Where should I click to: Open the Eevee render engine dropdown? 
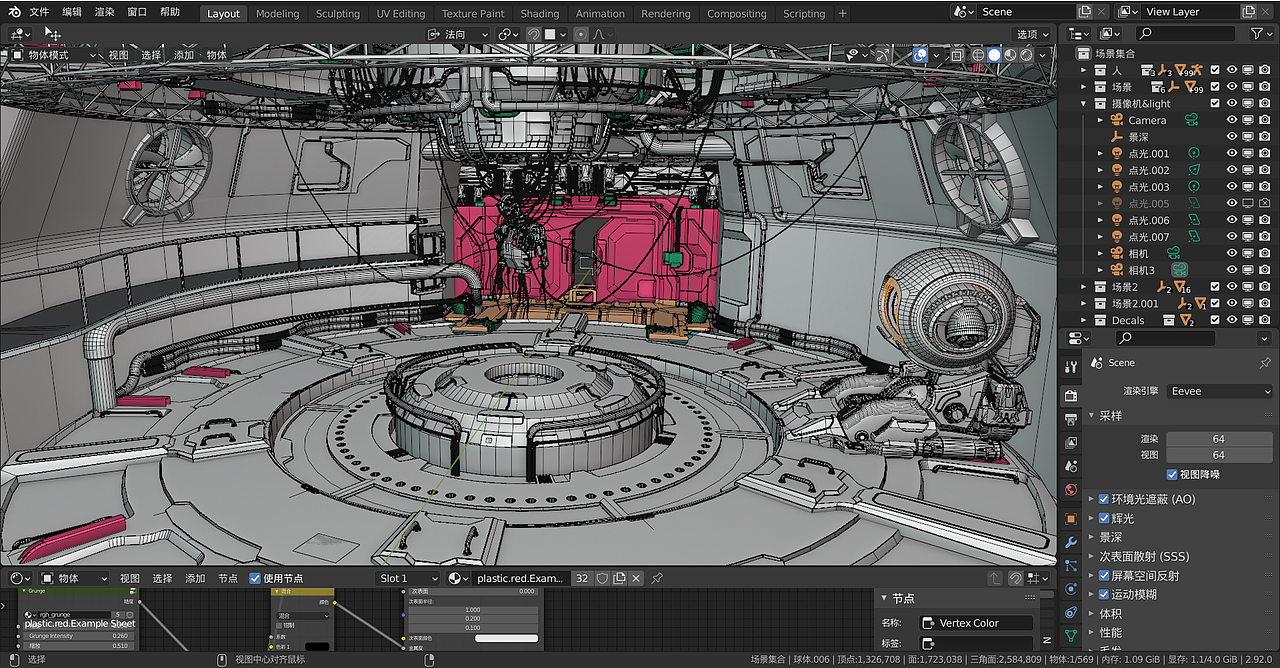point(1218,390)
